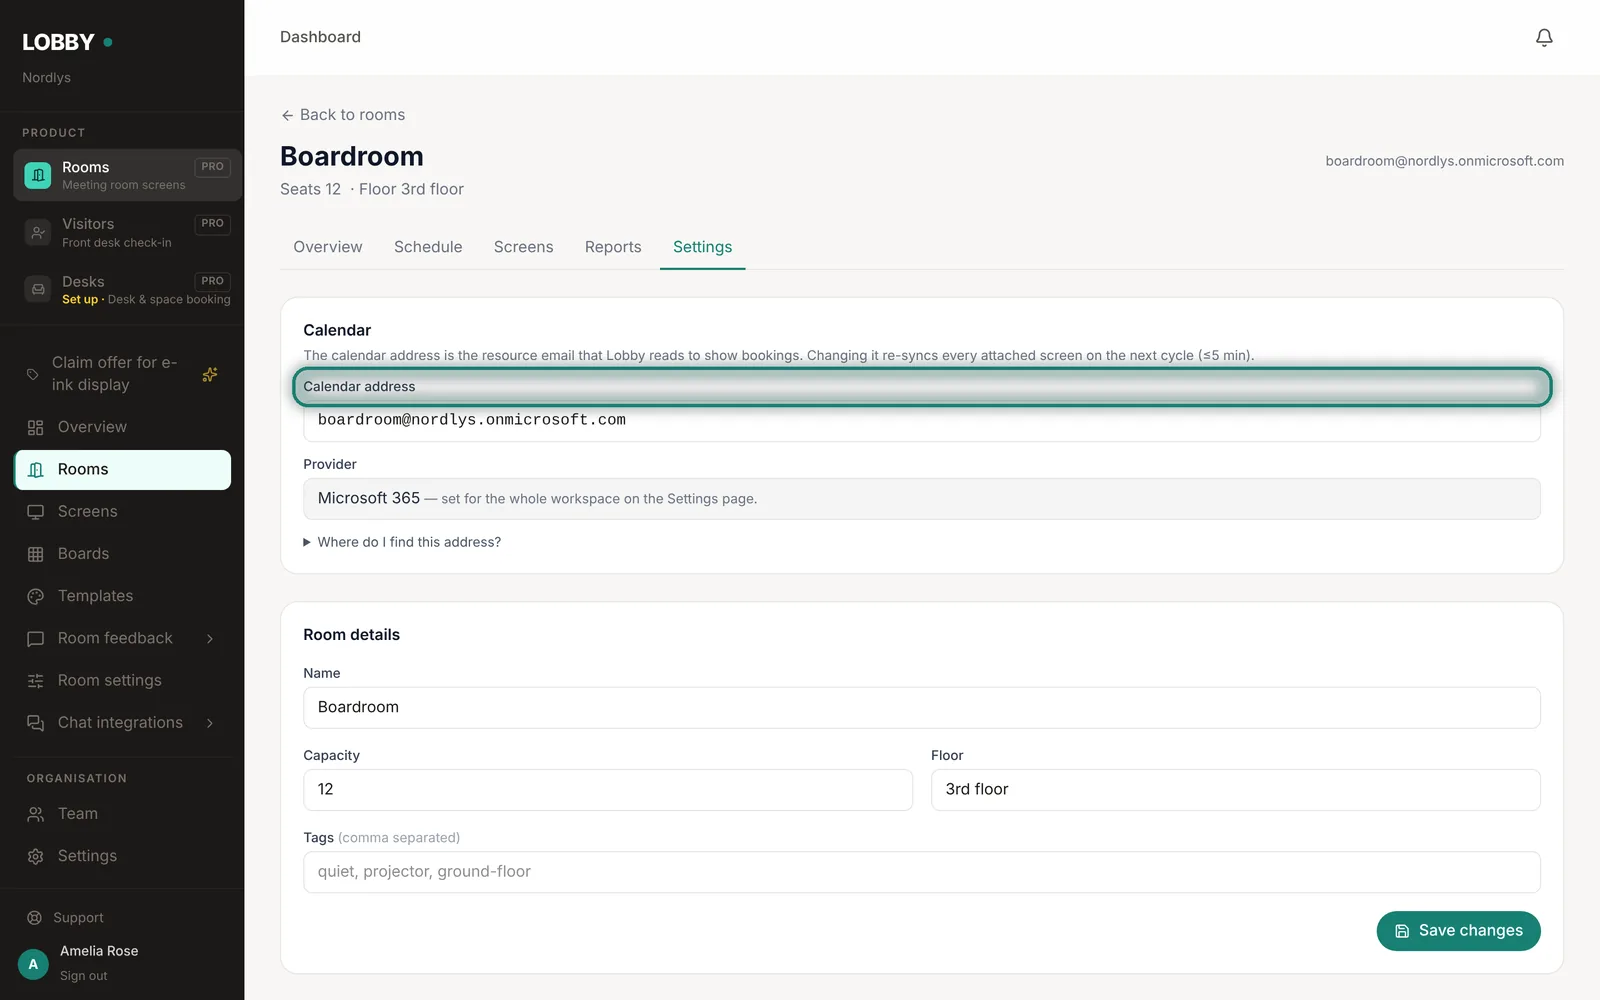The image size is (1600, 1000).
Task: Click the Templates palette icon
Action: click(x=36, y=597)
